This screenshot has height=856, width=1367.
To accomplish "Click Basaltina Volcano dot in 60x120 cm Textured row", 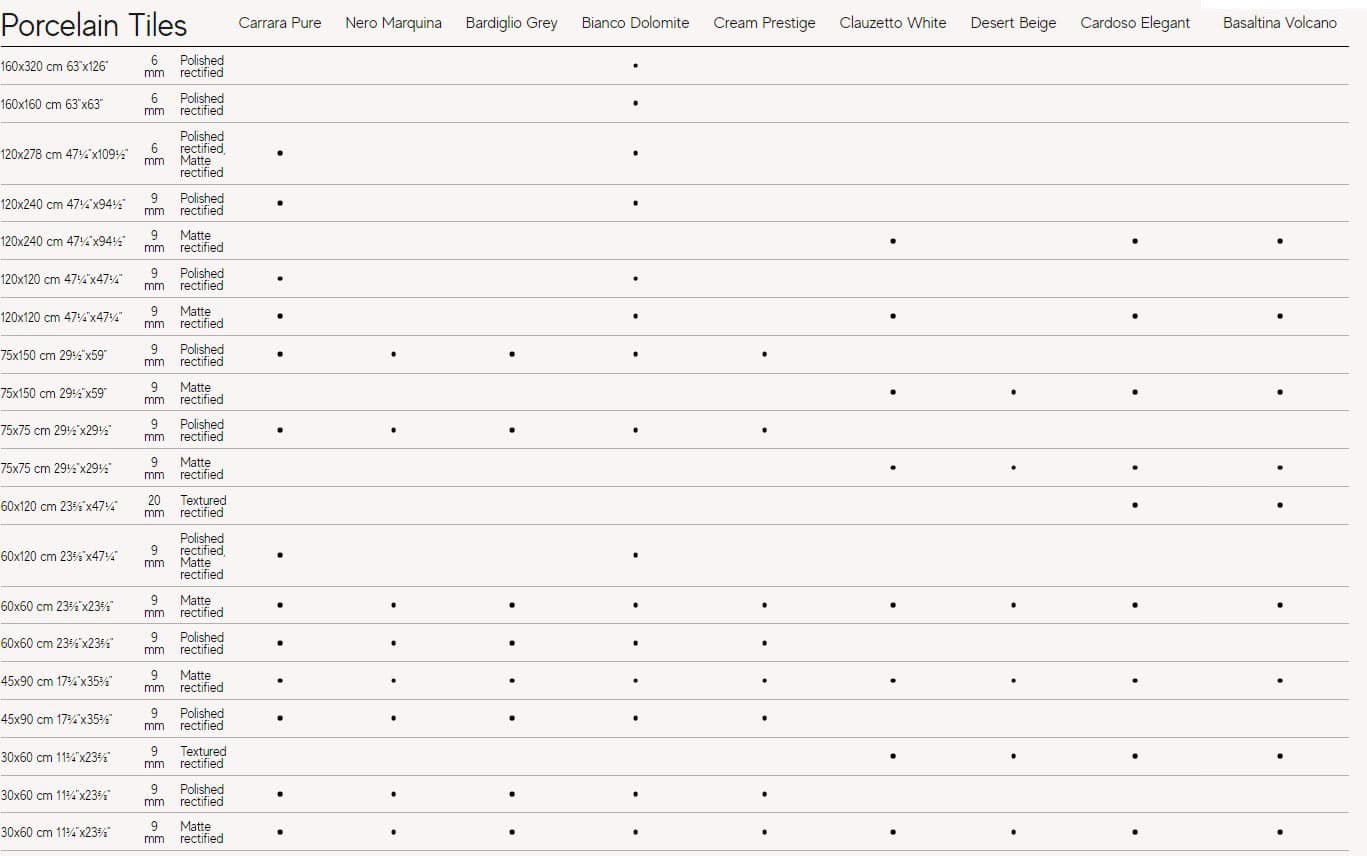I will (1280, 505).
